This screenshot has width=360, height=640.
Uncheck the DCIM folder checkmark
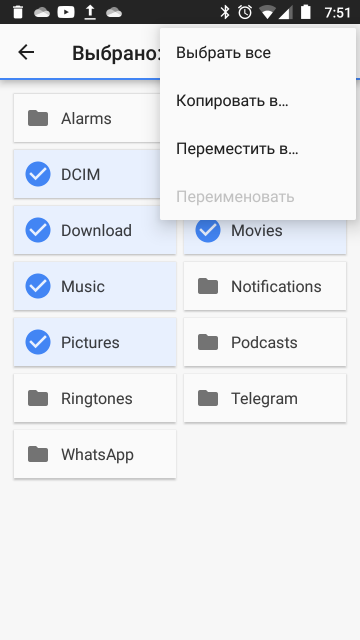click(x=38, y=174)
